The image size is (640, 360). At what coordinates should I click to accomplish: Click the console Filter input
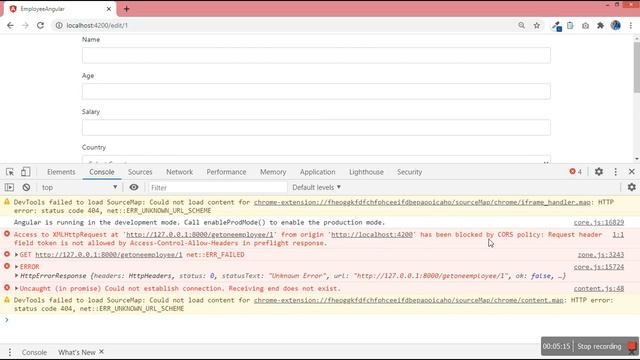click(x=217, y=187)
